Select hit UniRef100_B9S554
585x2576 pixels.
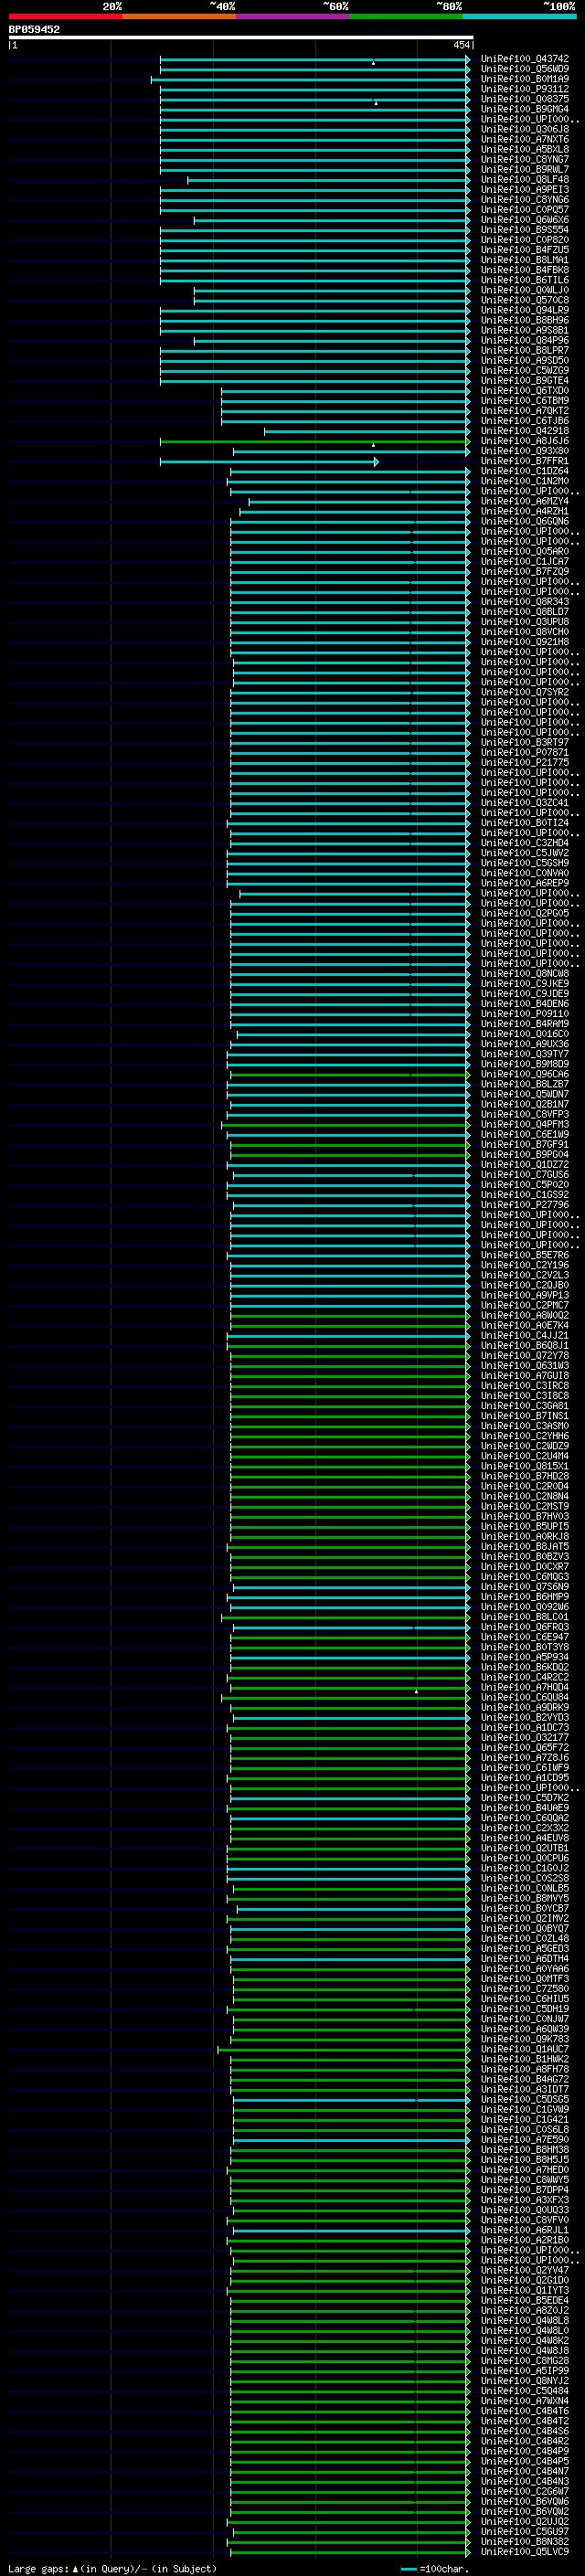pyautogui.click(x=525, y=230)
